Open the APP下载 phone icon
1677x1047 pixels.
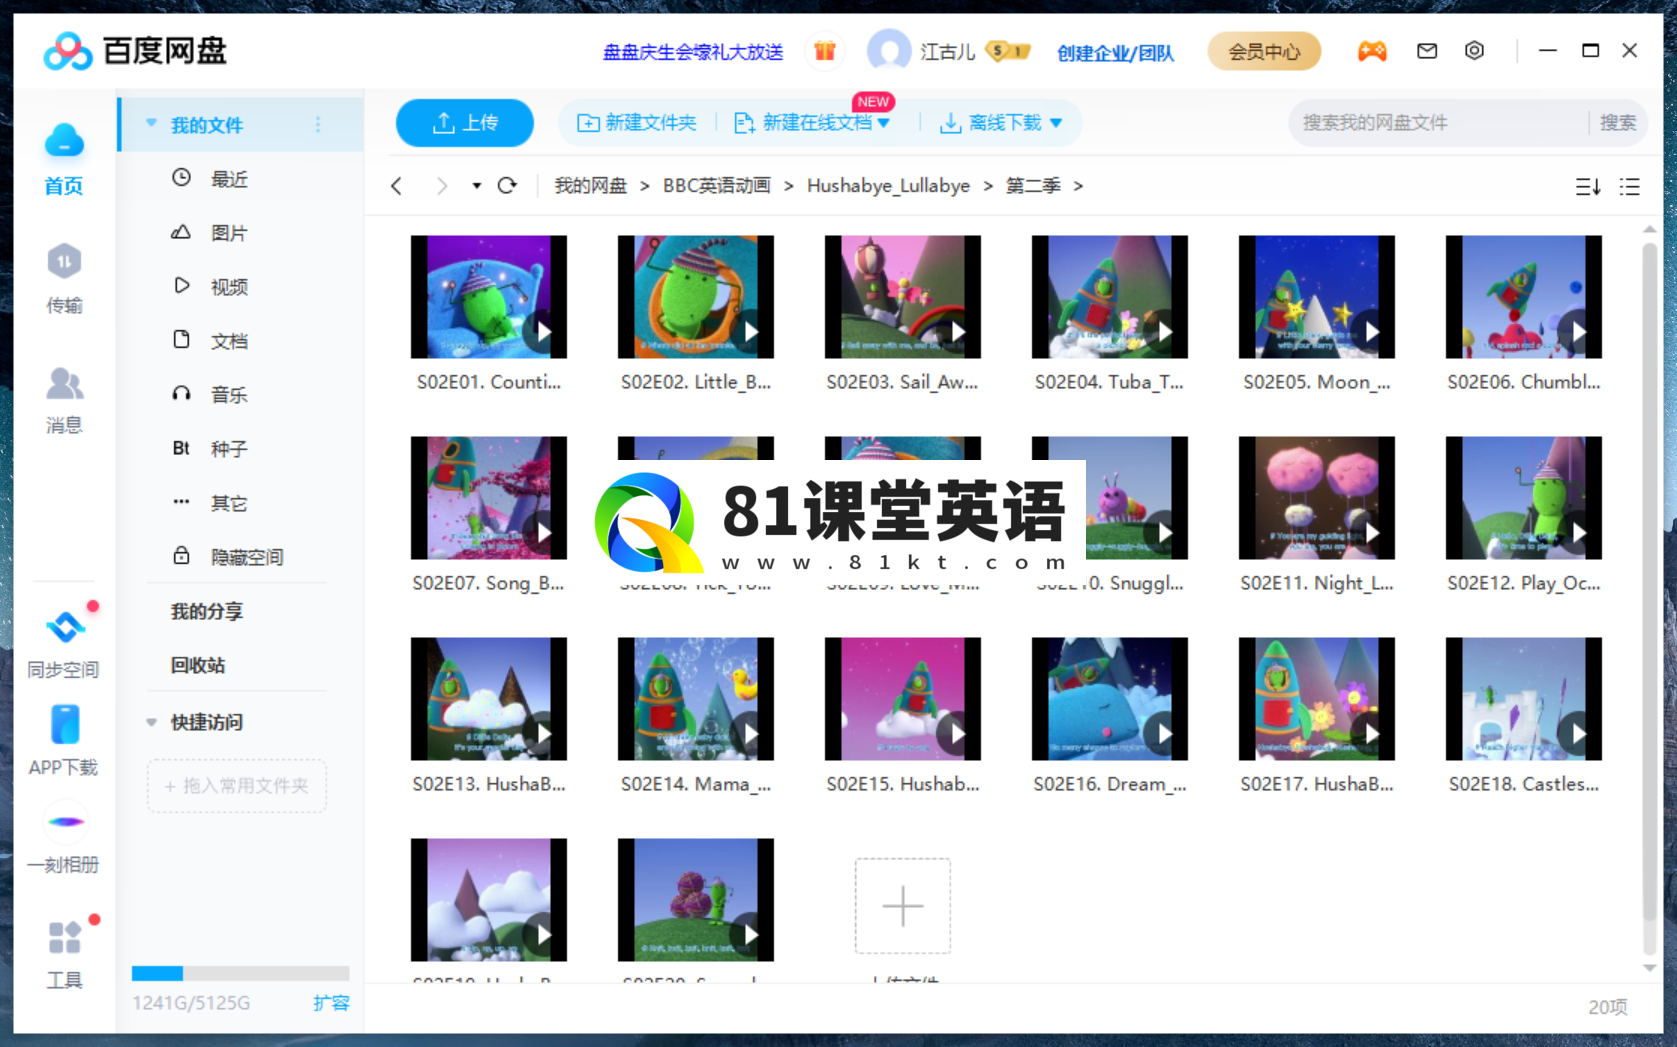click(x=65, y=725)
